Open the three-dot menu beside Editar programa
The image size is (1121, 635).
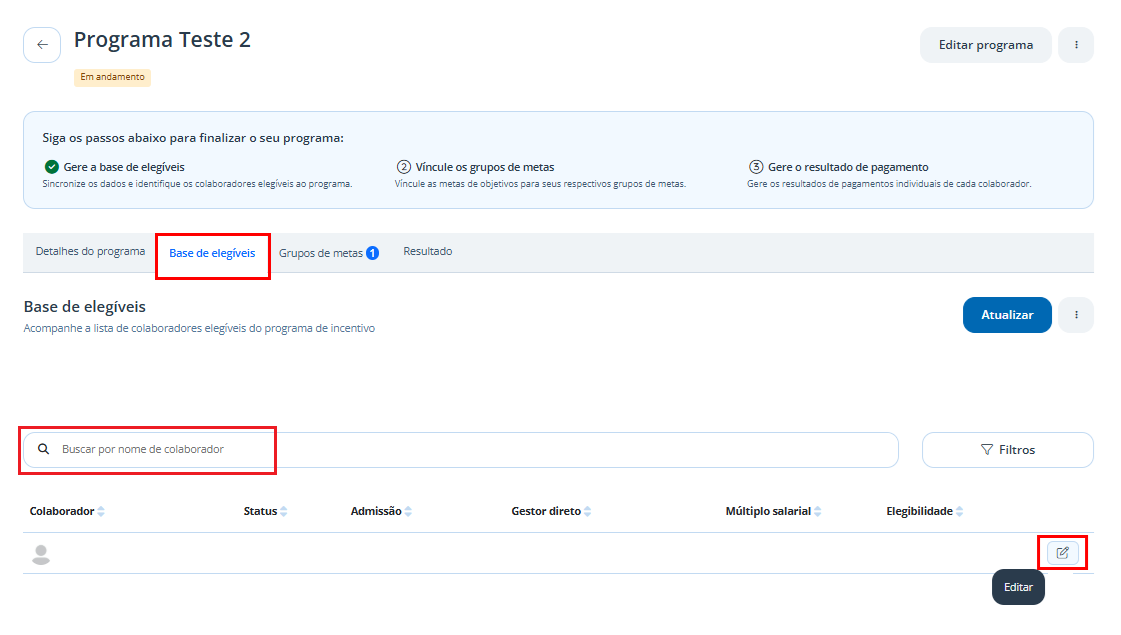point(1076,45)
